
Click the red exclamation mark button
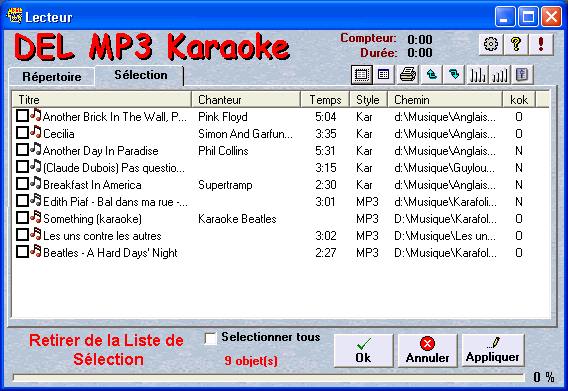[541, 45]
